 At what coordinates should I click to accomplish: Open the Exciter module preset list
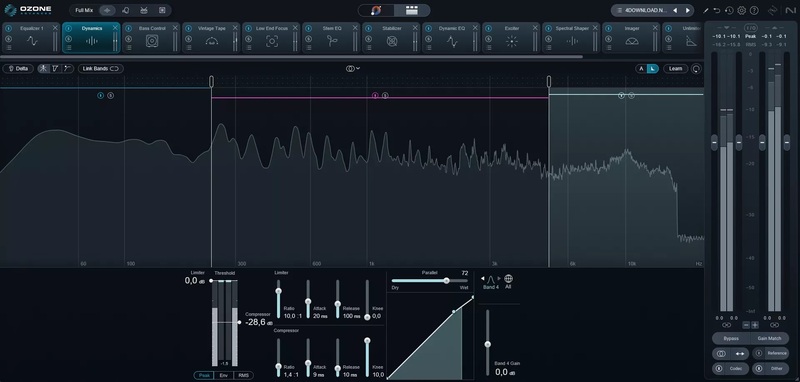[x=489, y=47]
